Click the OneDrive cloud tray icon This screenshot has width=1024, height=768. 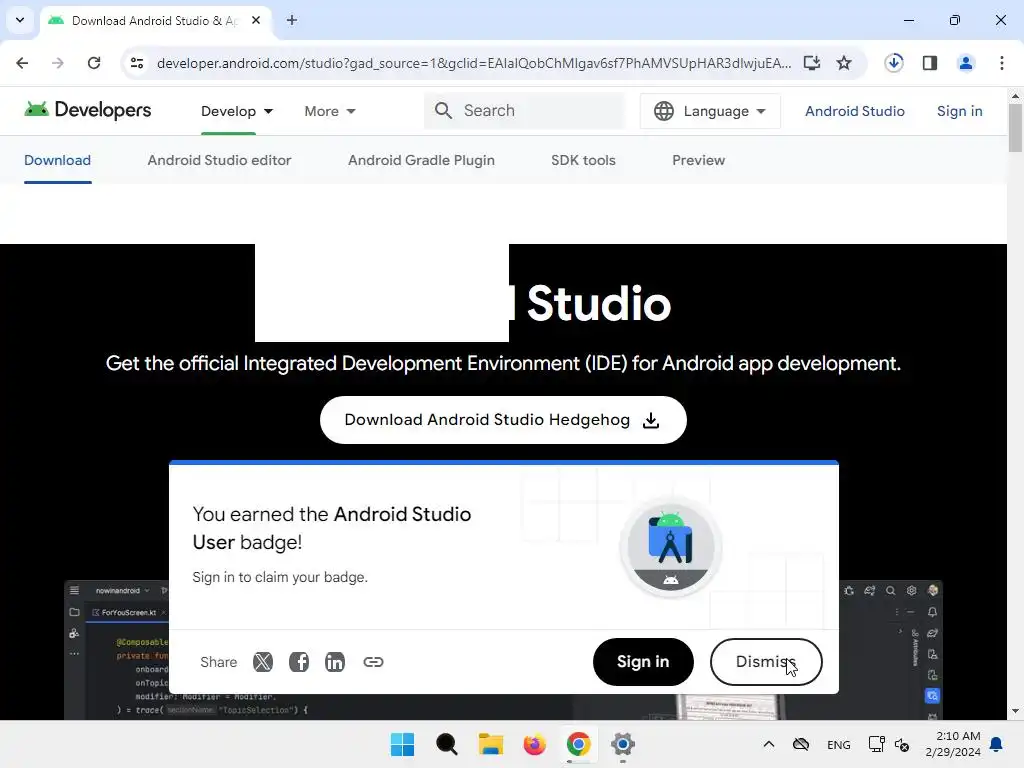coord(801,744)
